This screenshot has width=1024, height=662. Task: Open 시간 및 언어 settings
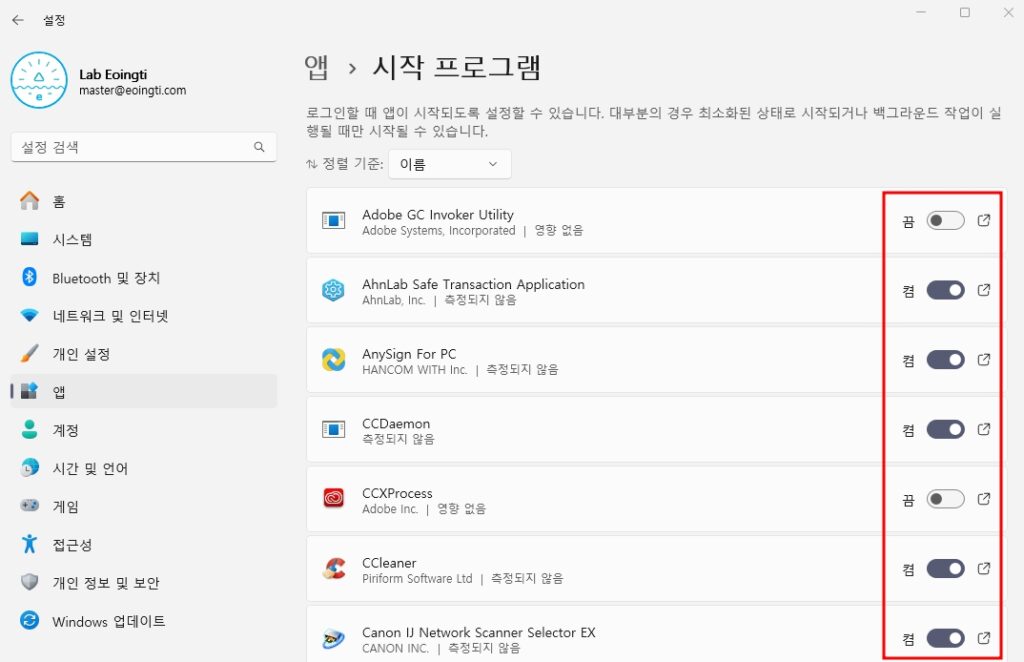click(x=144, y=468)
